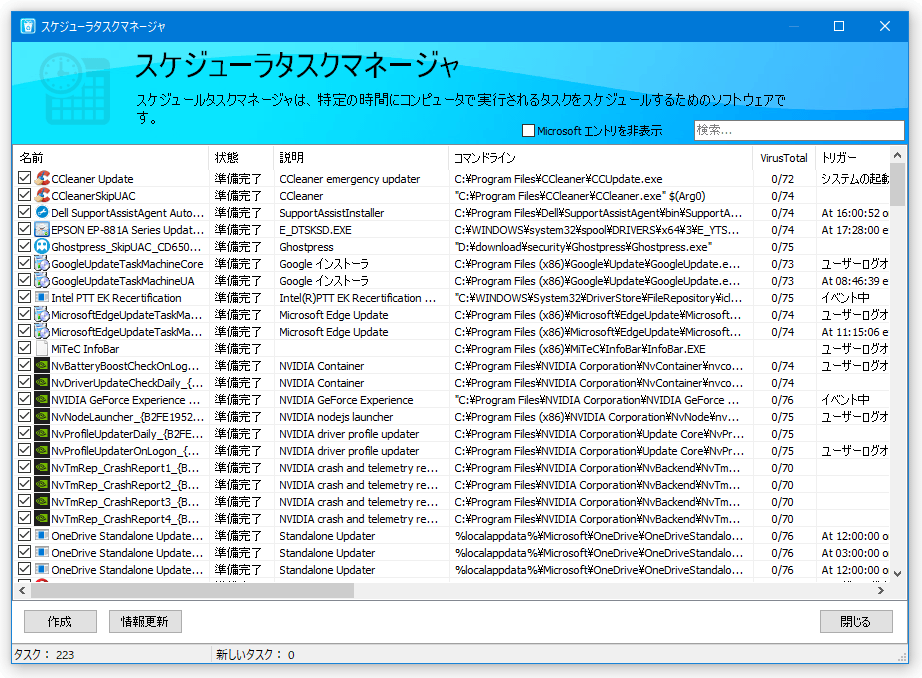Click the NvTmRep_CrashReport1 NVIDIA icon
This screenshot has height=678, width=922.
[42, 468]
